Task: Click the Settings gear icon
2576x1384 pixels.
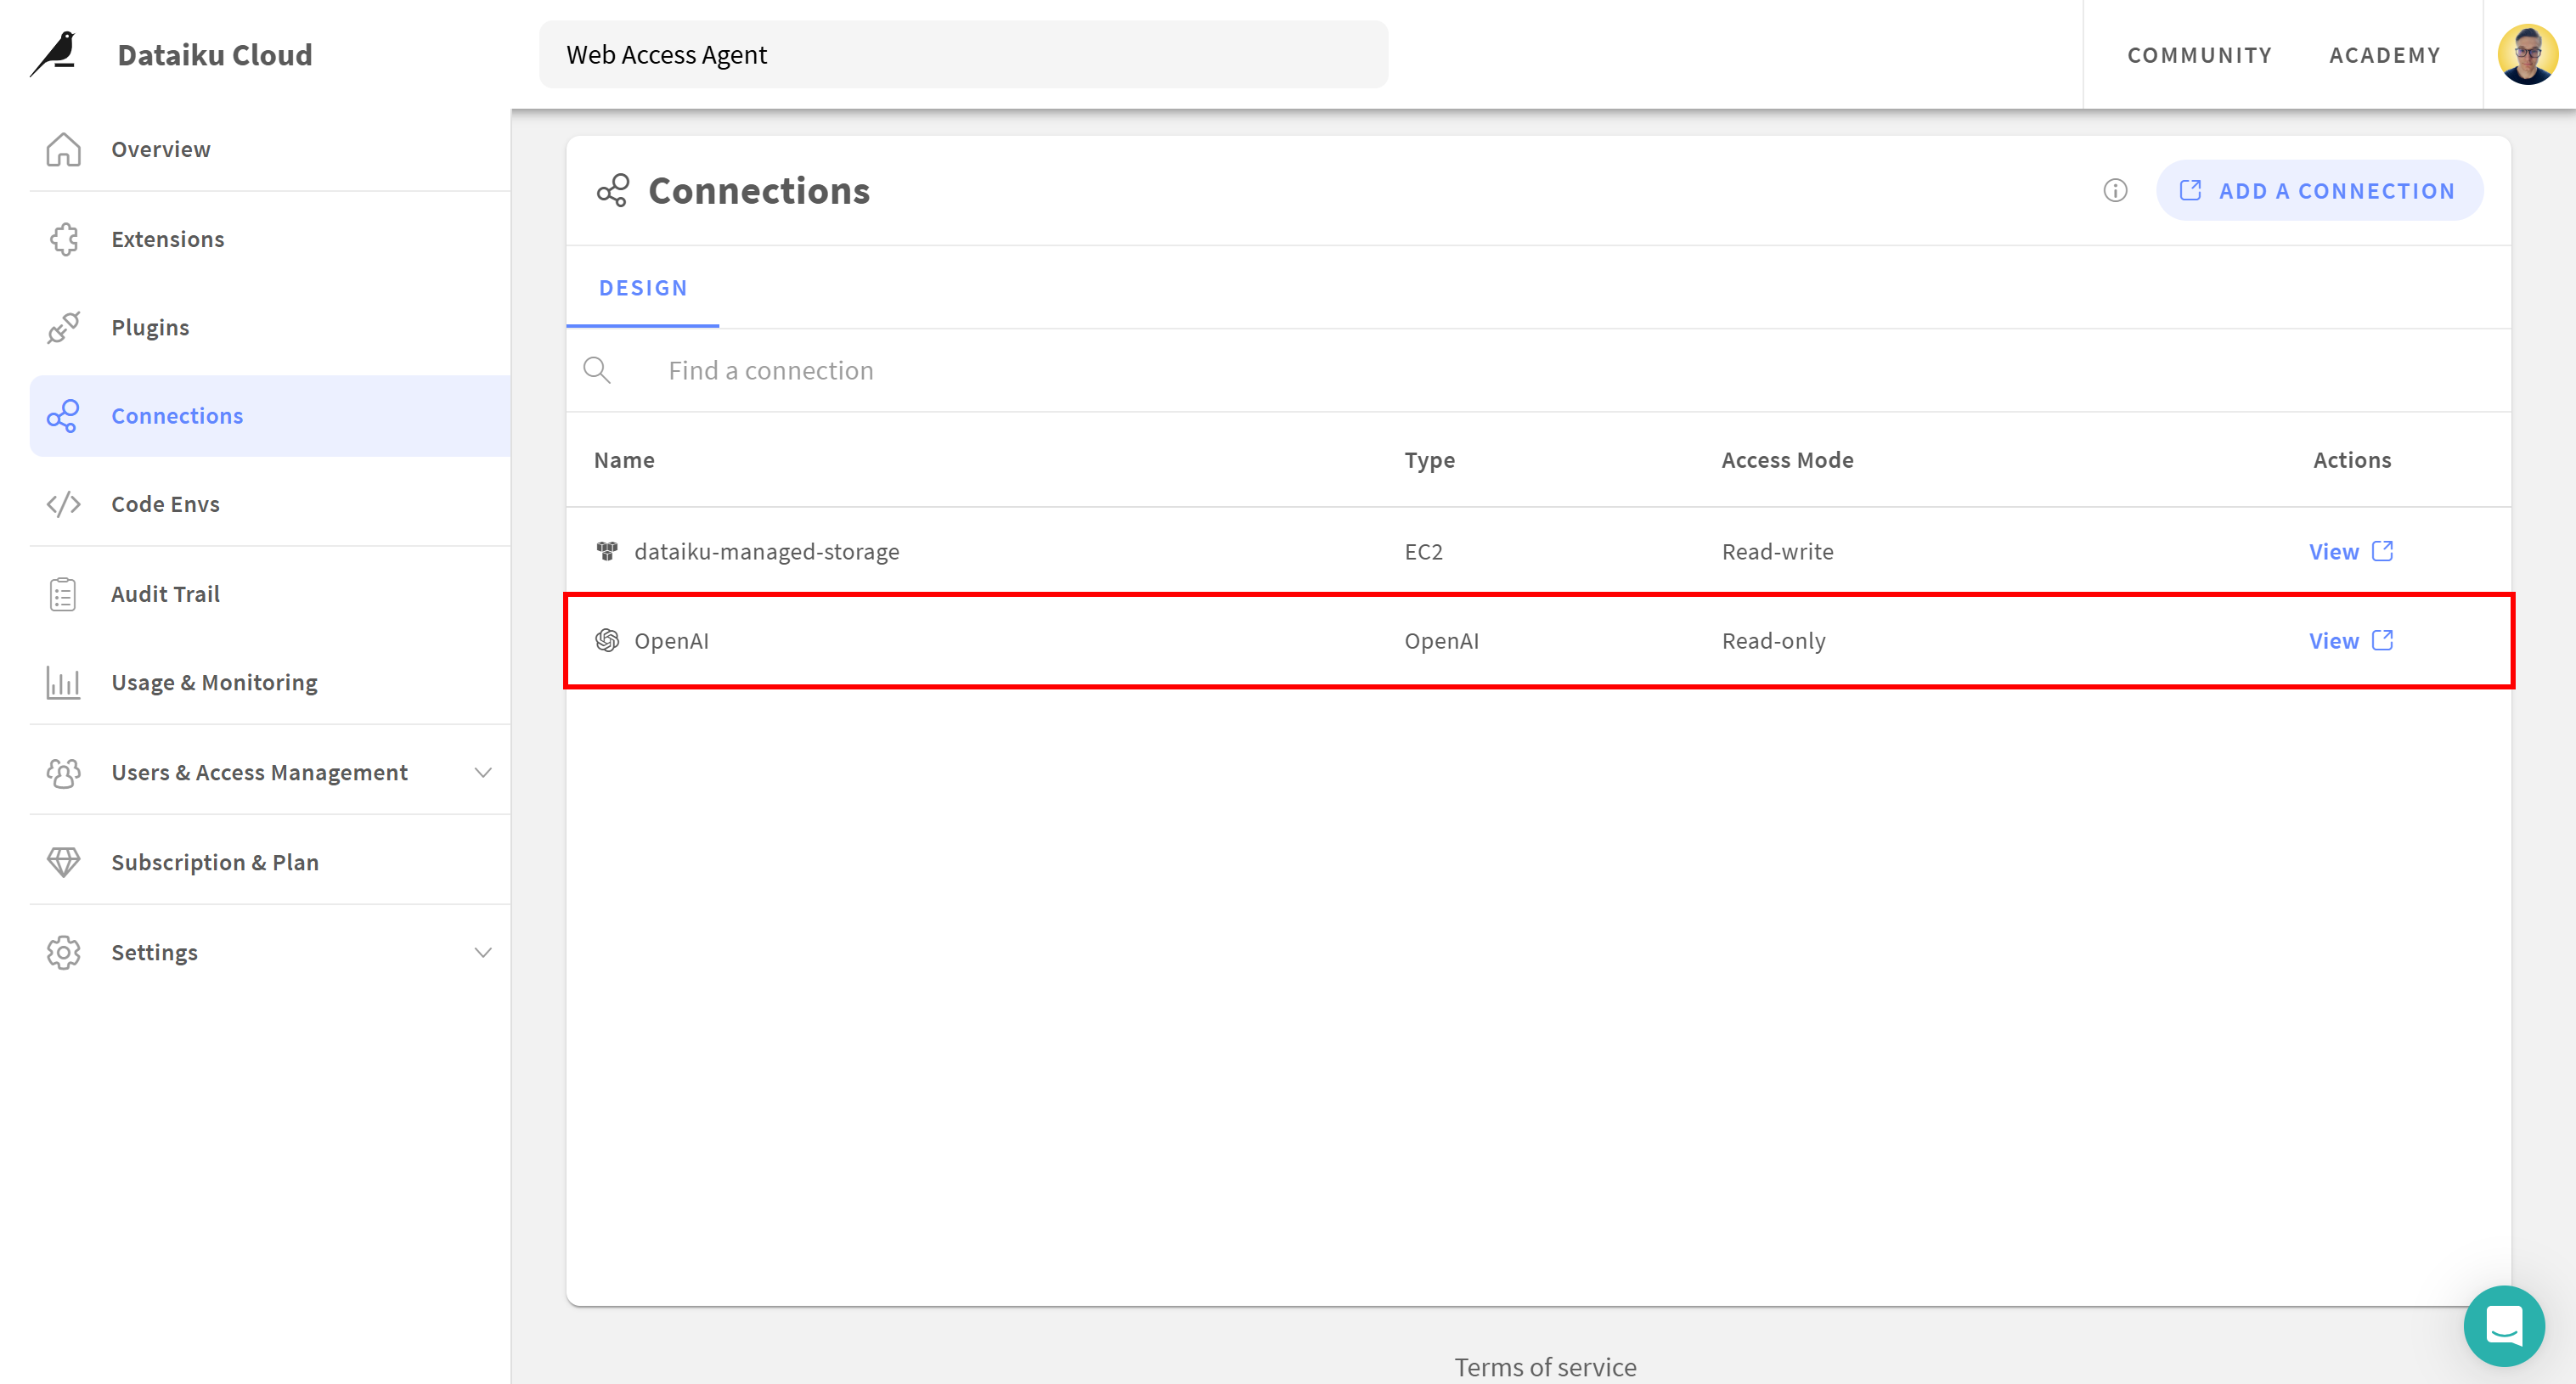Action: coord(63,952)
